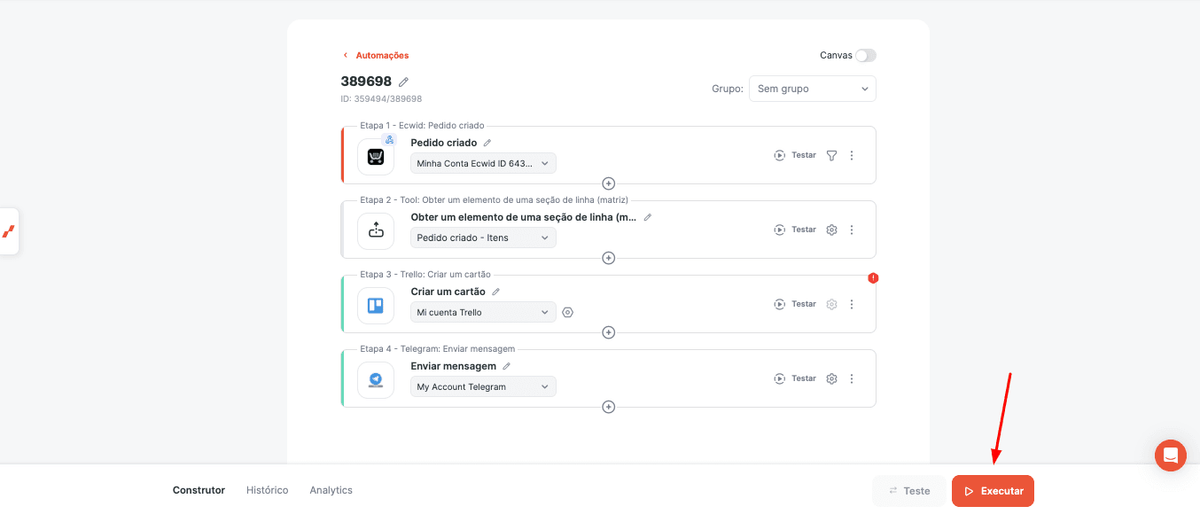Switch to the Histórico tab
This screenshot has width=1200, height=514.
pos(267,490)
